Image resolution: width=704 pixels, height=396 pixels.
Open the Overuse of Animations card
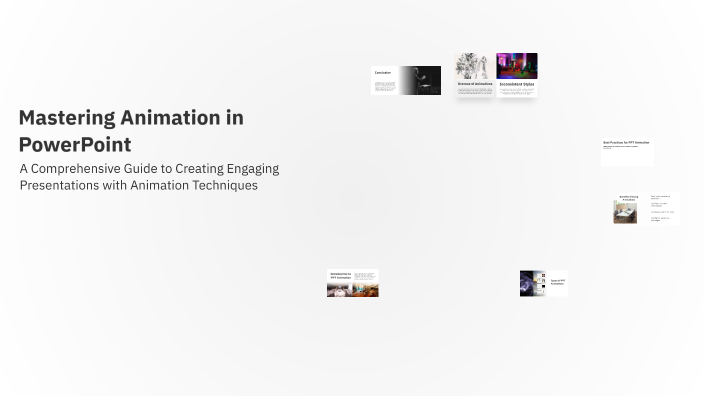pyautogui.click(x=475, y=75)
